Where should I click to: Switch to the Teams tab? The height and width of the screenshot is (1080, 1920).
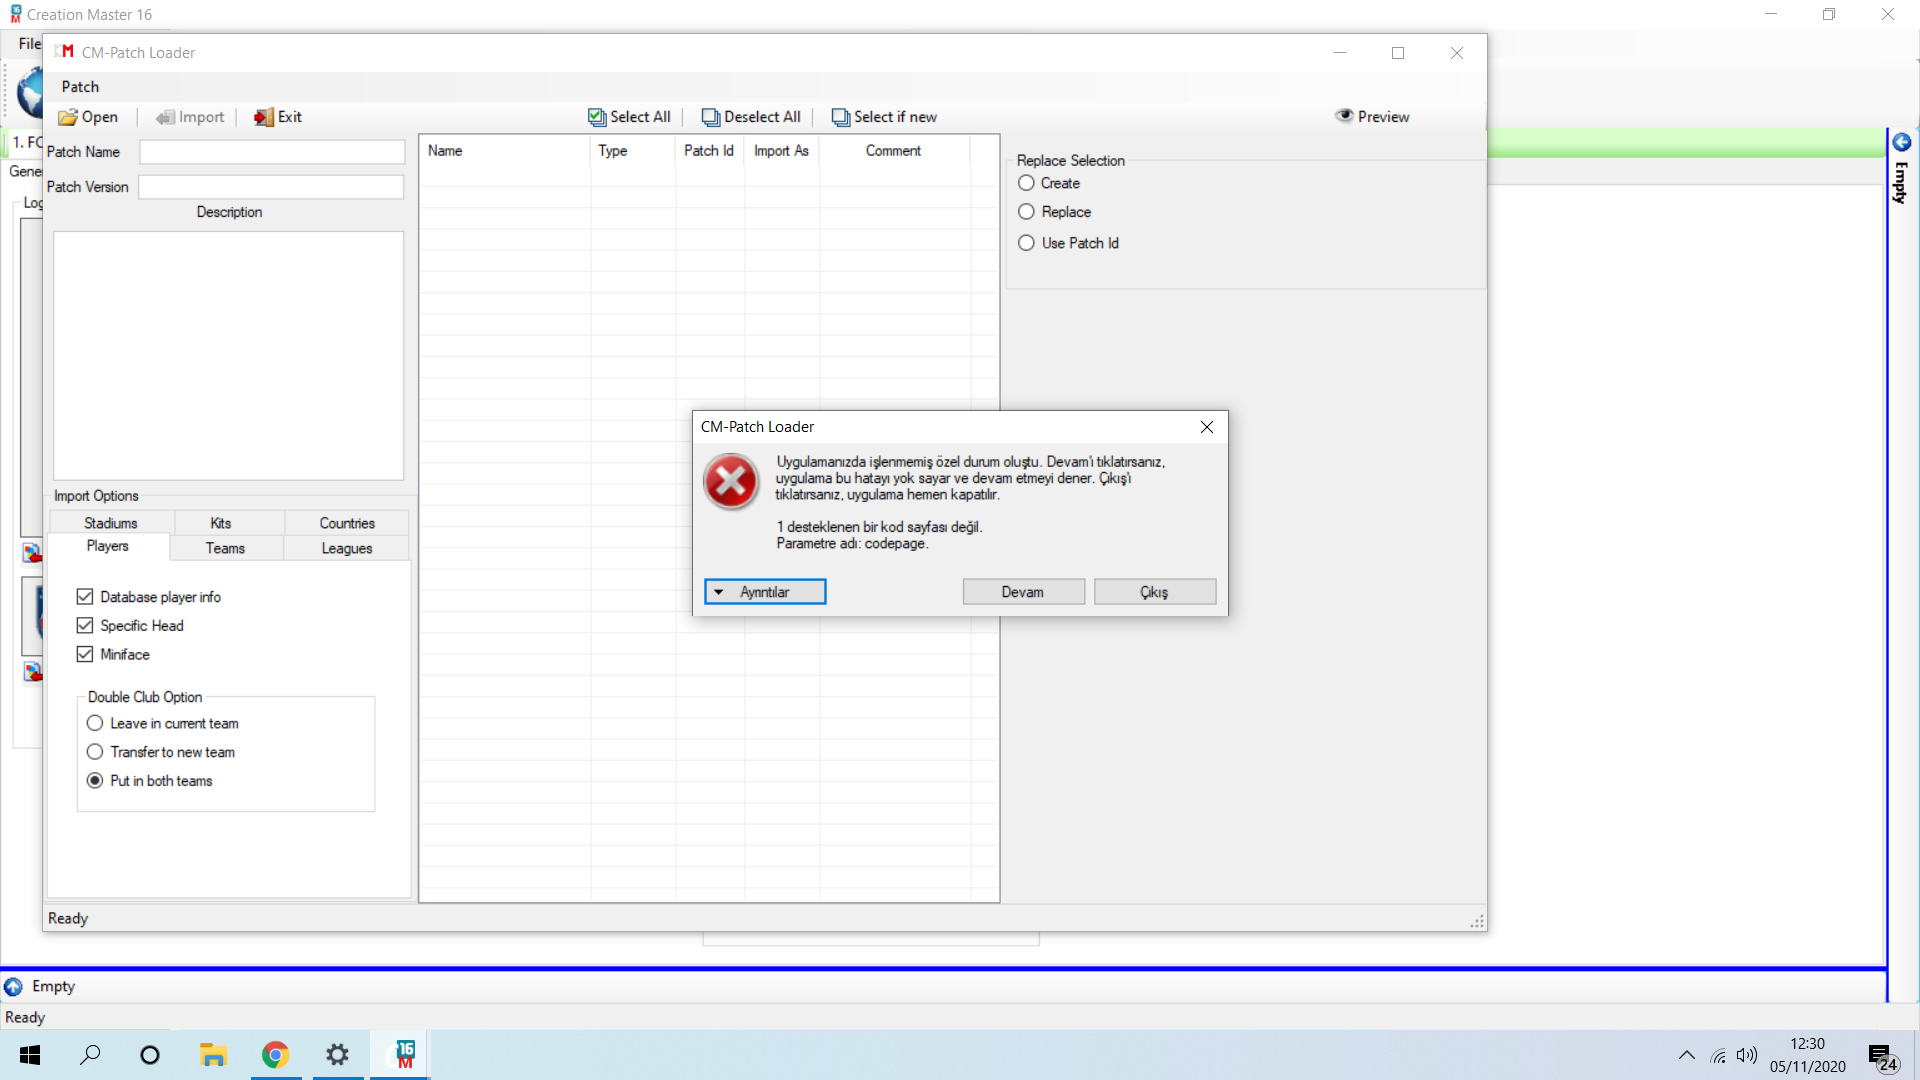click(225, 548)
